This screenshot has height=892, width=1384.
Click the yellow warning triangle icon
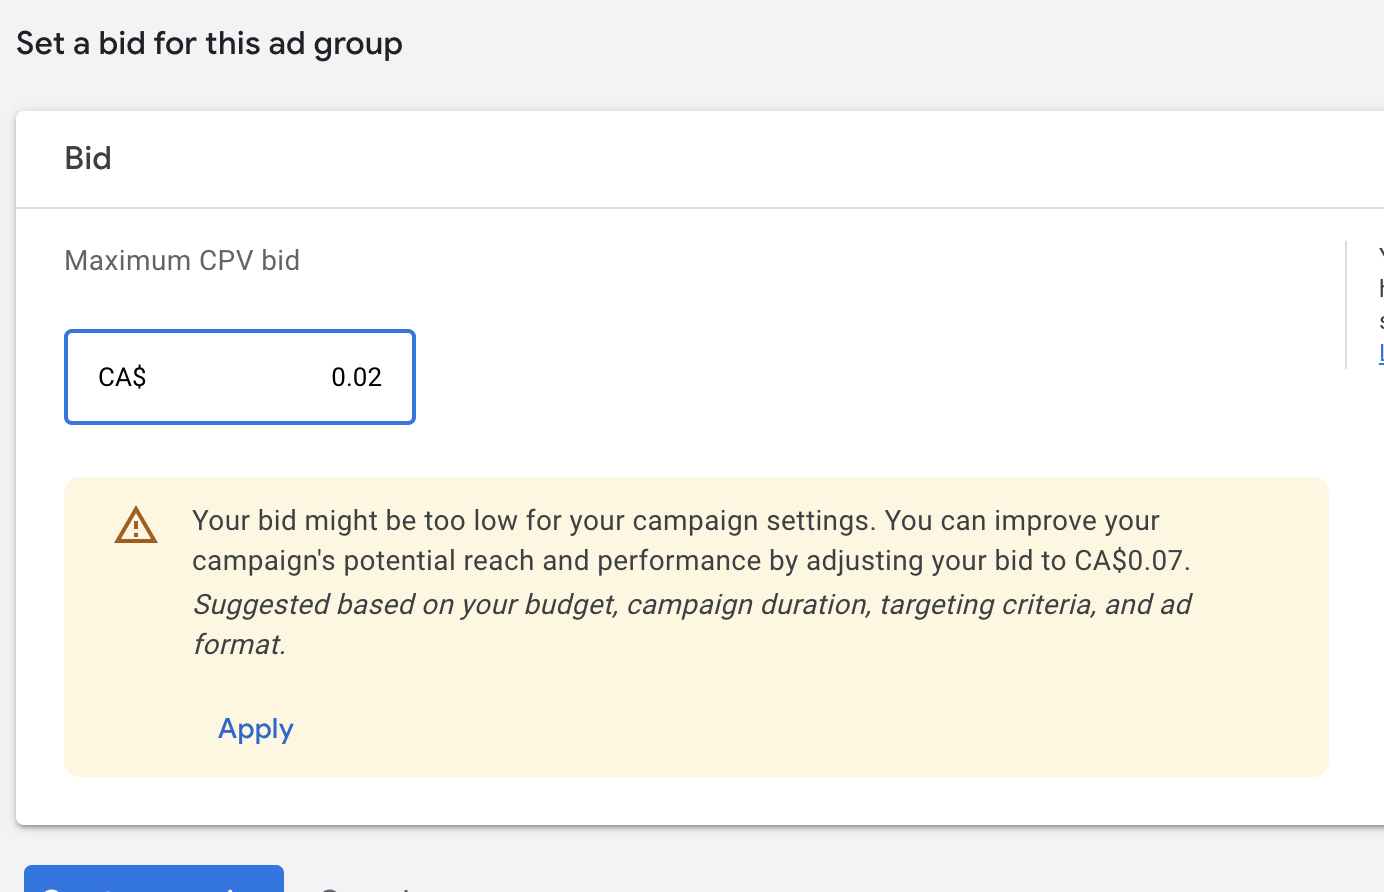[x=136, y=526]
